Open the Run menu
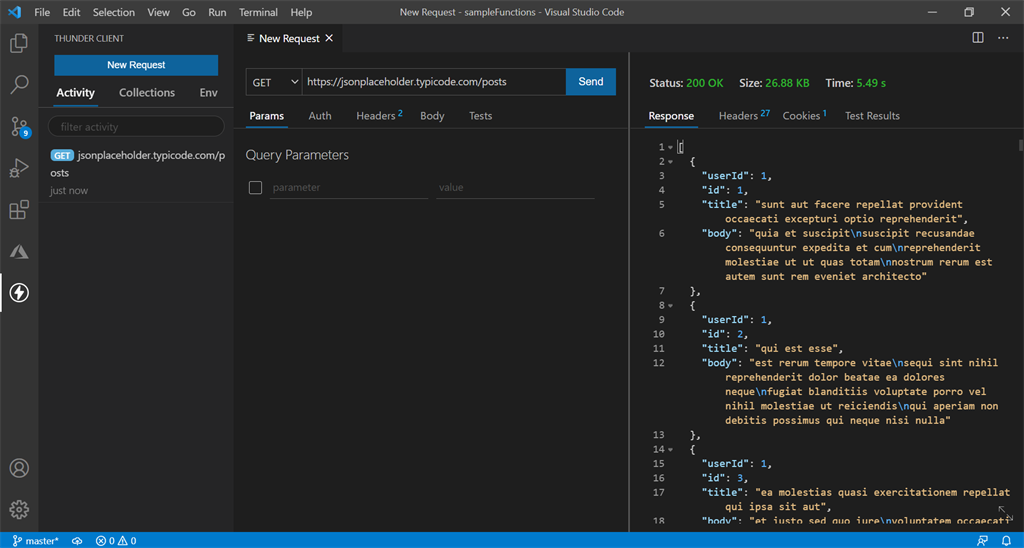The height and width of the screenshot is (548, 1024). [217, 12]
